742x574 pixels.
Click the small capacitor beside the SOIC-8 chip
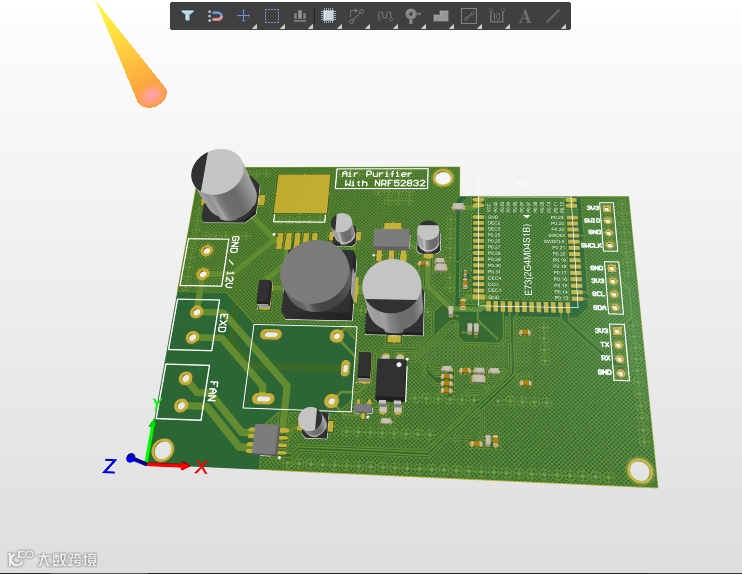pyautogui.click(x=313, y=422)
